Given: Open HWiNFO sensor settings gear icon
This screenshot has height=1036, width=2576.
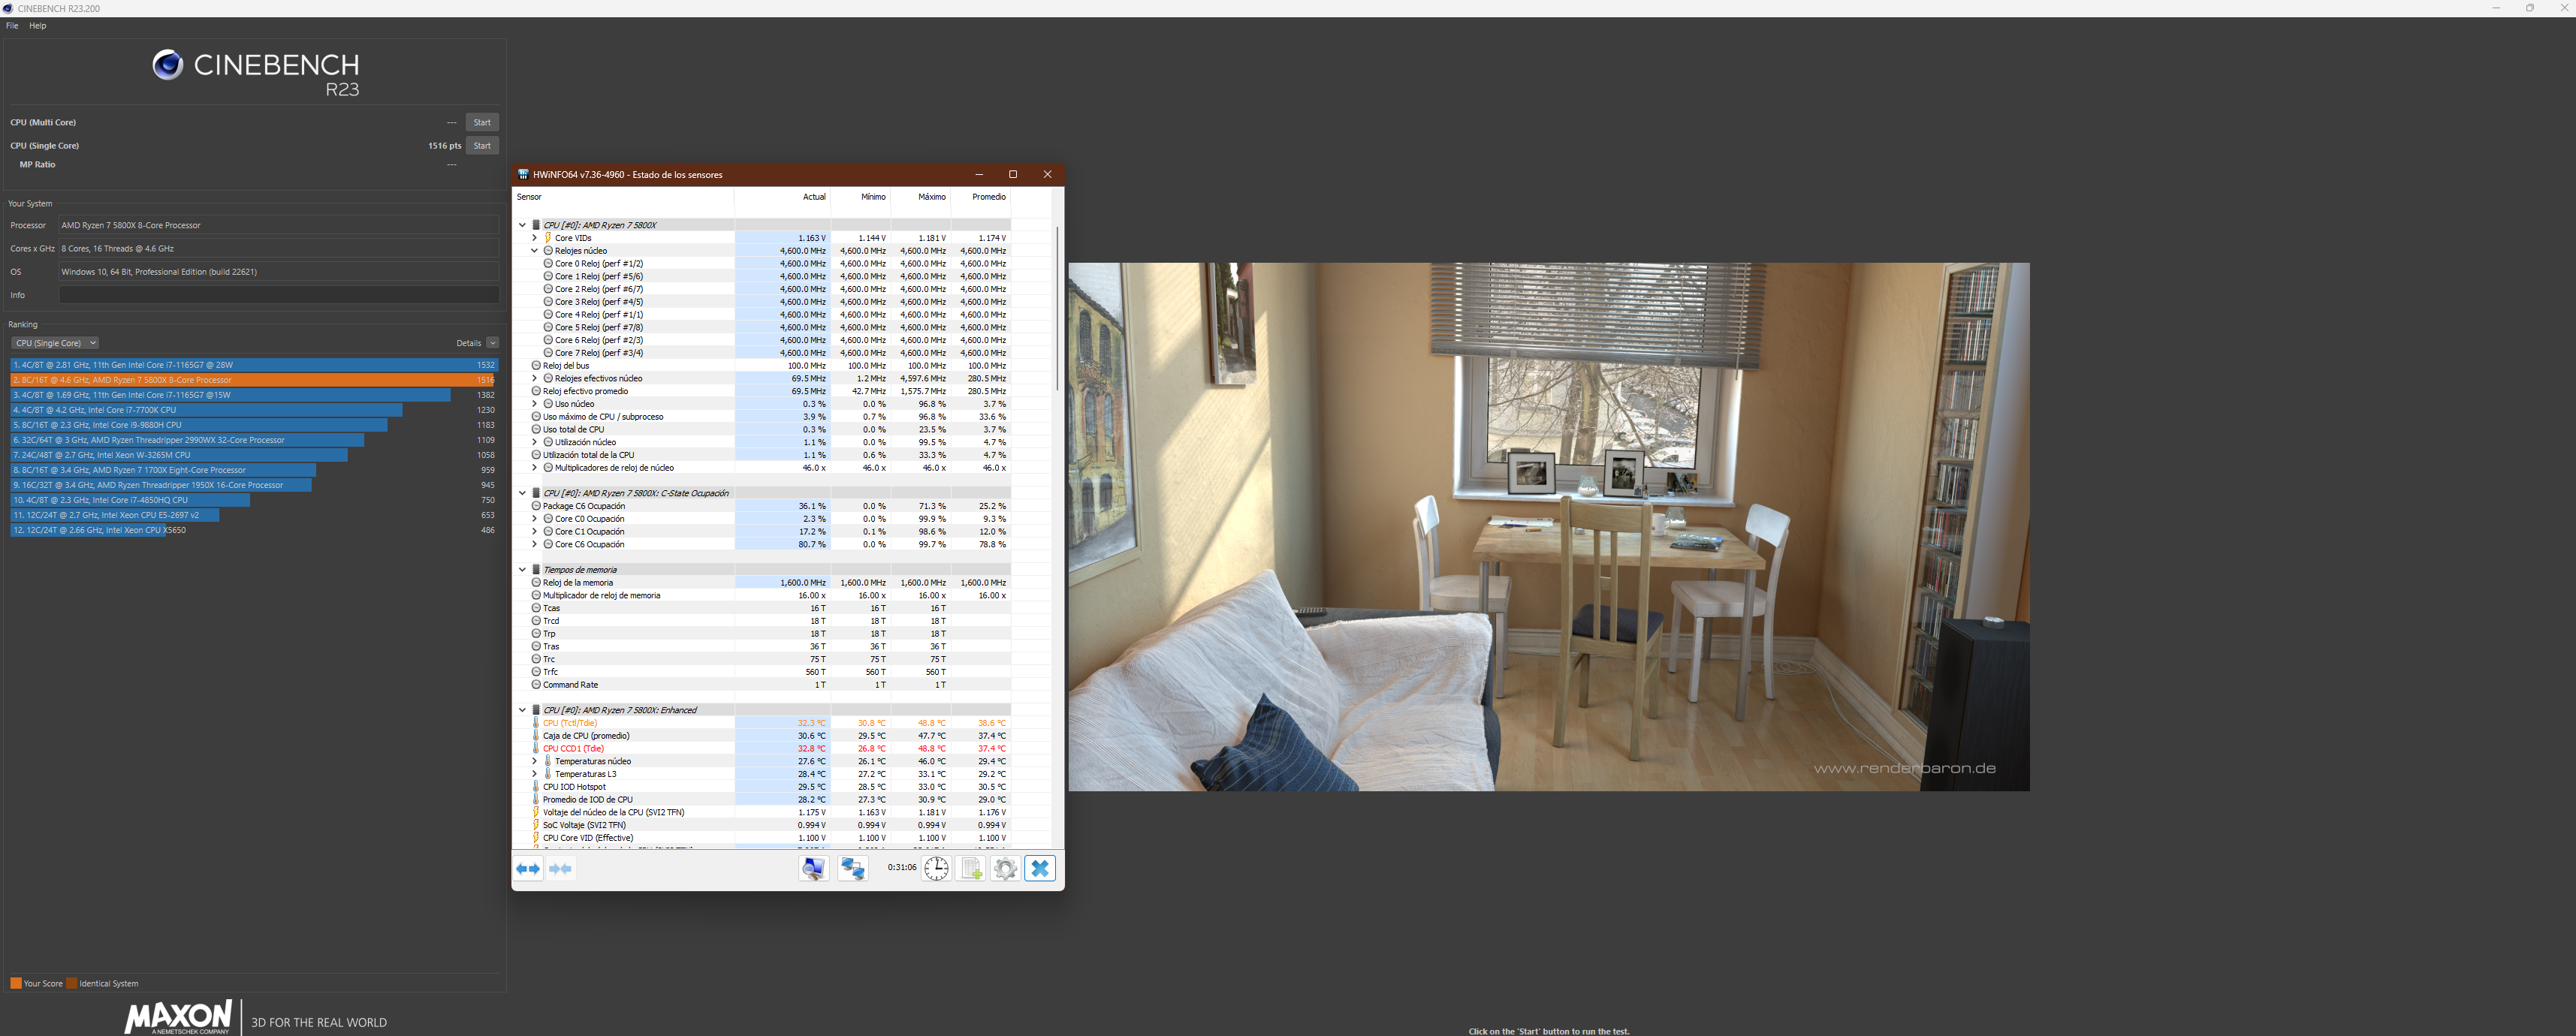Looking at the screenshot, I should pyautogui.click(x=1005, y=869).
